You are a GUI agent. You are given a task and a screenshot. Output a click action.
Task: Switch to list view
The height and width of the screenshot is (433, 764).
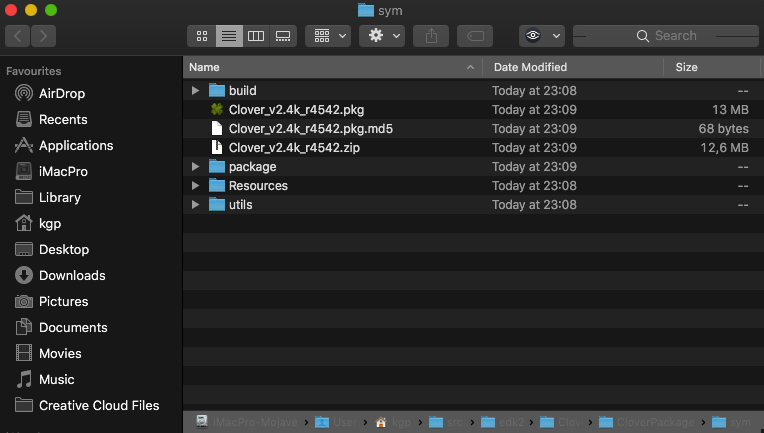click(229, 36)
